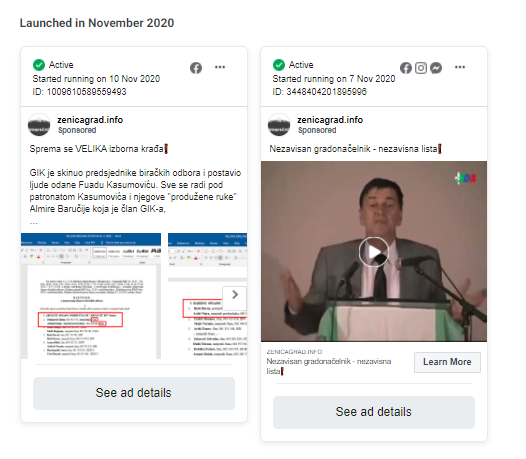Play the video in the second ad
526x459 pixels.
pos(374,252)
